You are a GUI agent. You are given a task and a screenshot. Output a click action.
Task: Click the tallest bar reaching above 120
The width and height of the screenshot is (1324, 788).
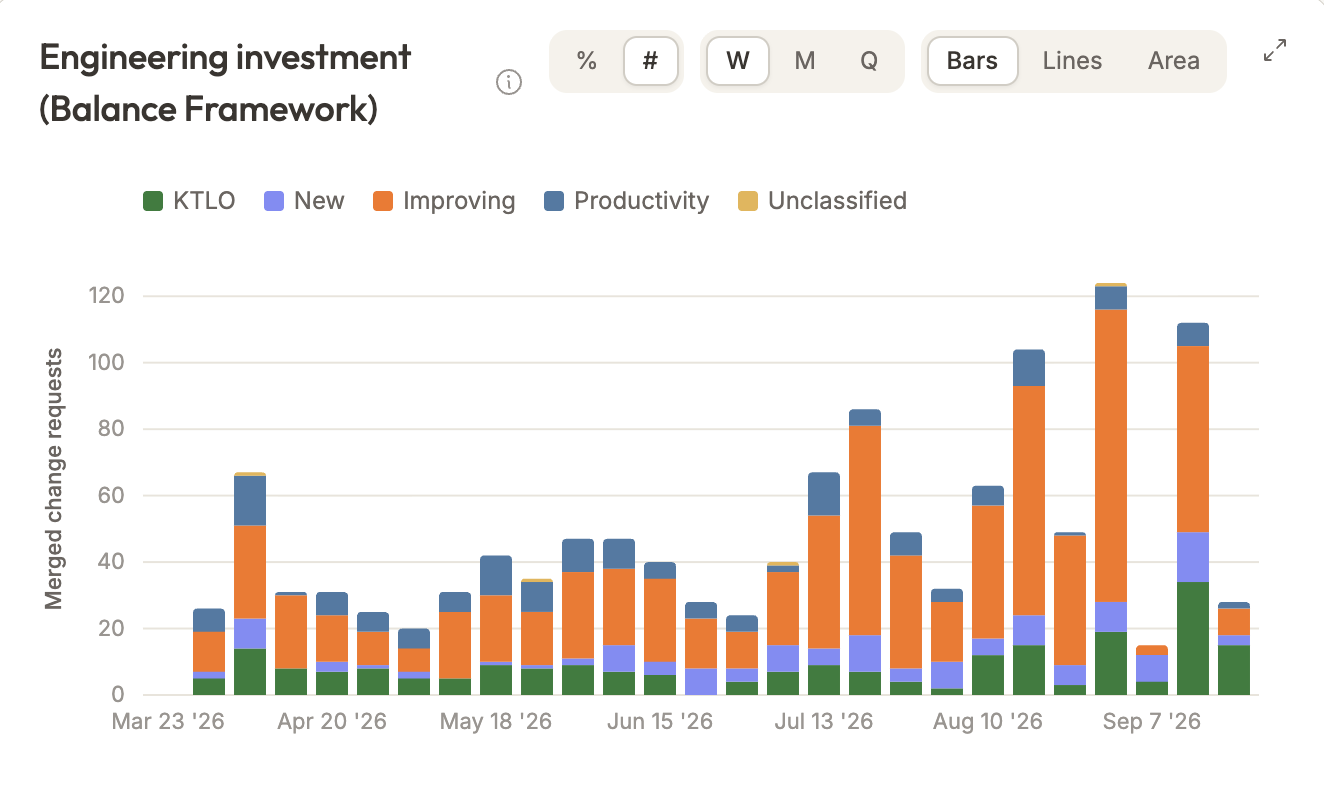point(1111,489)
